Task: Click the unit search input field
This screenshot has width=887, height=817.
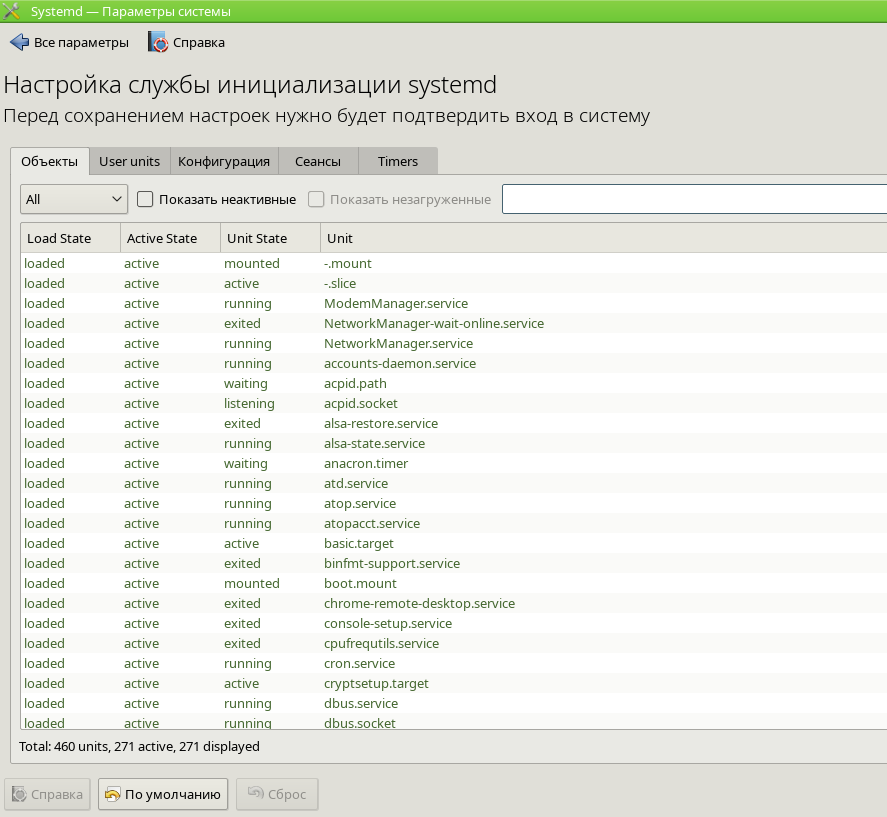Action: tap(694, 199)
